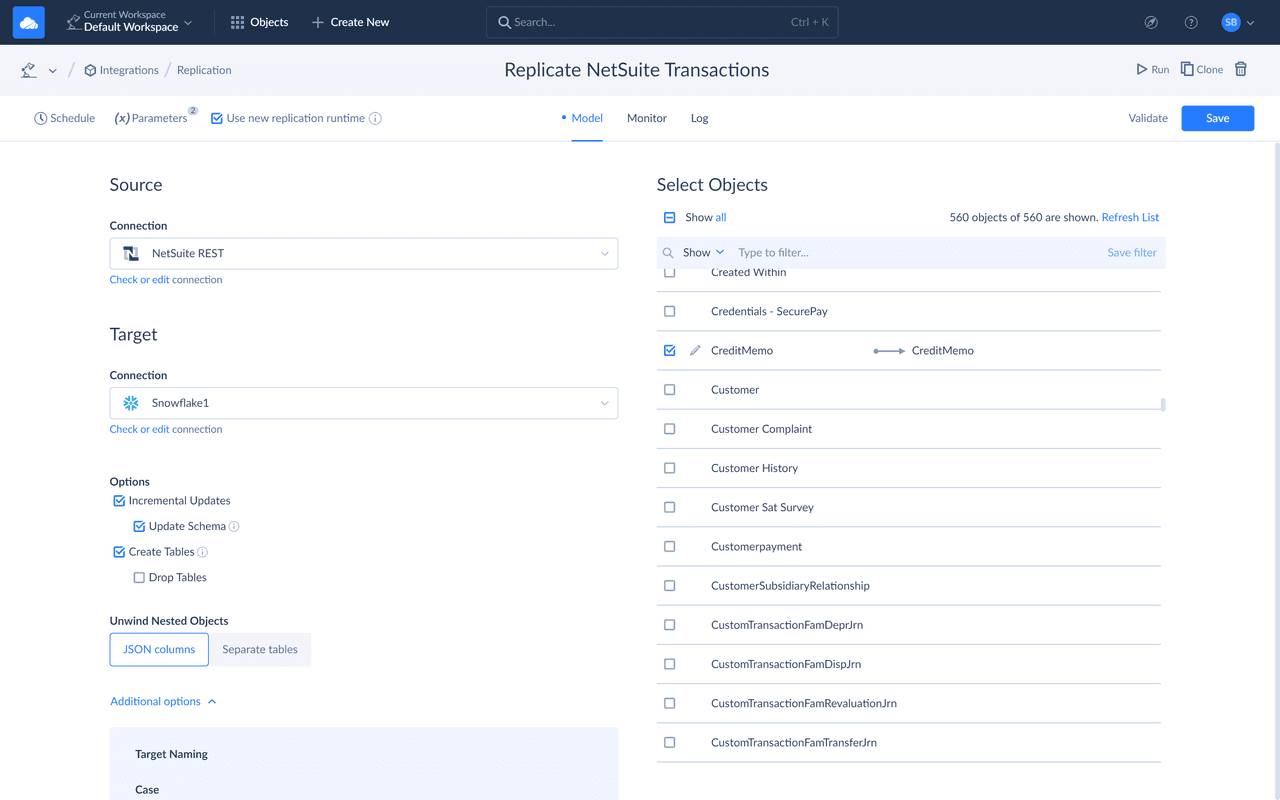Screen dimensions: 1280x800
Task: Click info icon next to Update Schema
Action: coord(234,526)
